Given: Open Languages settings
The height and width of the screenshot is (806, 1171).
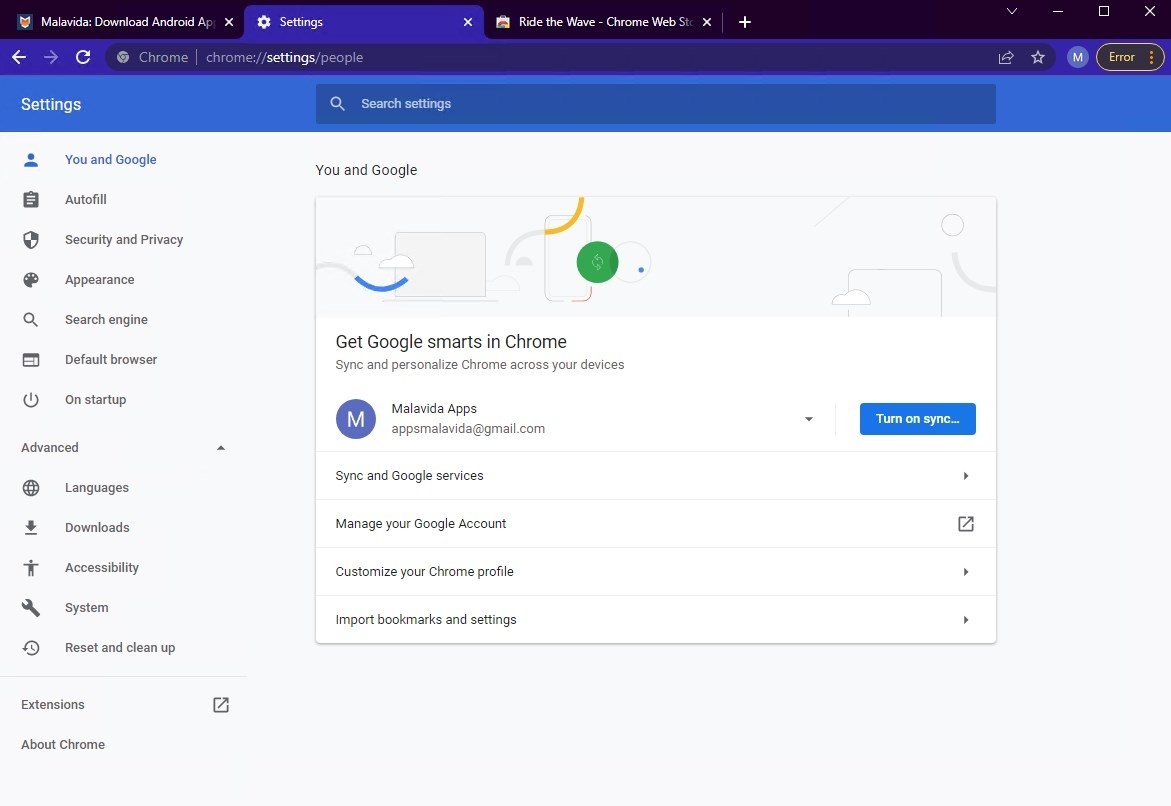Looking at the screenshot, I should (x=97, y=488).
